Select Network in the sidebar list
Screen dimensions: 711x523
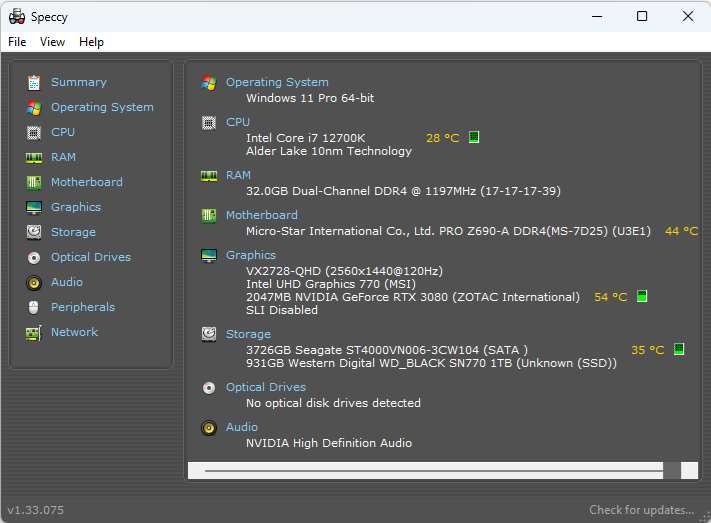(x=74, y=332)
